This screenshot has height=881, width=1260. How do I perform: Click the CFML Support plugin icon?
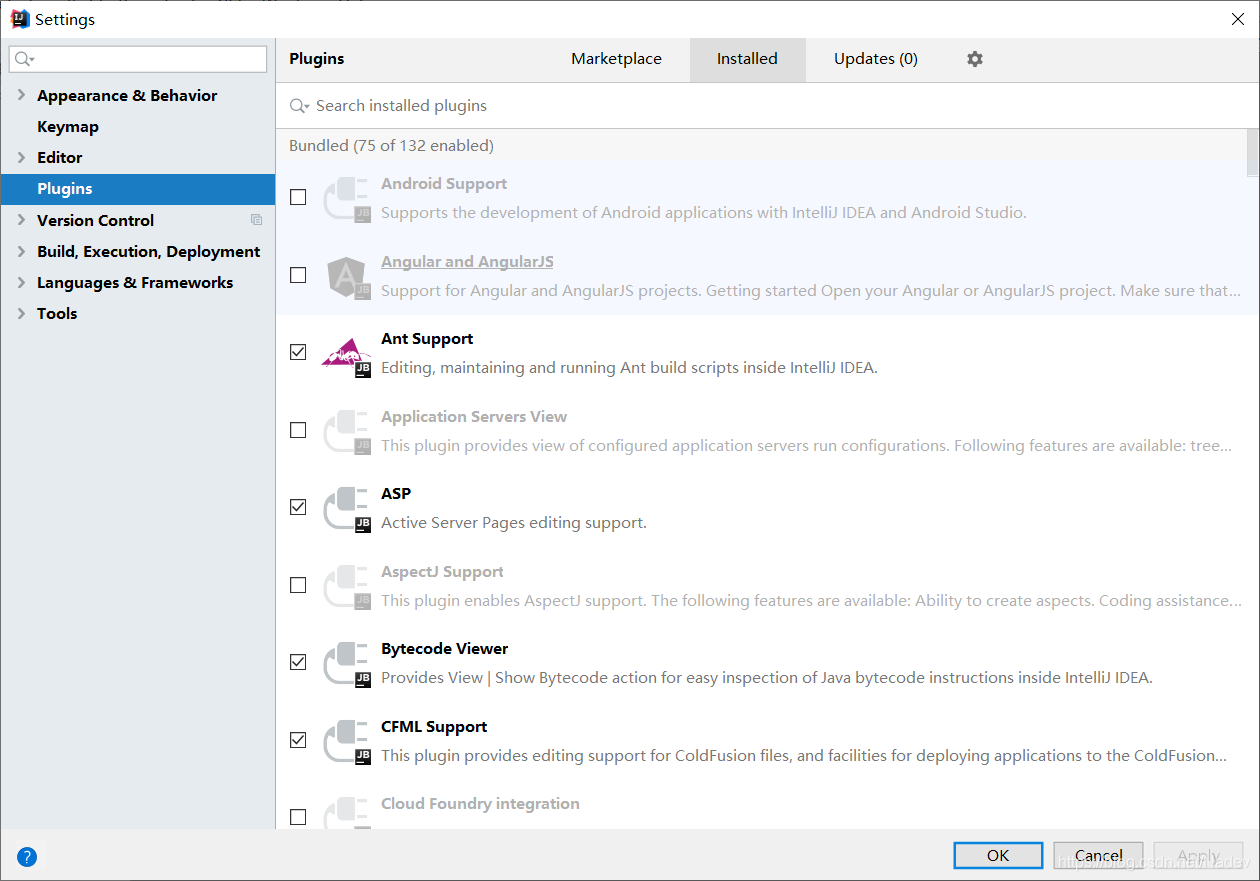347,741
